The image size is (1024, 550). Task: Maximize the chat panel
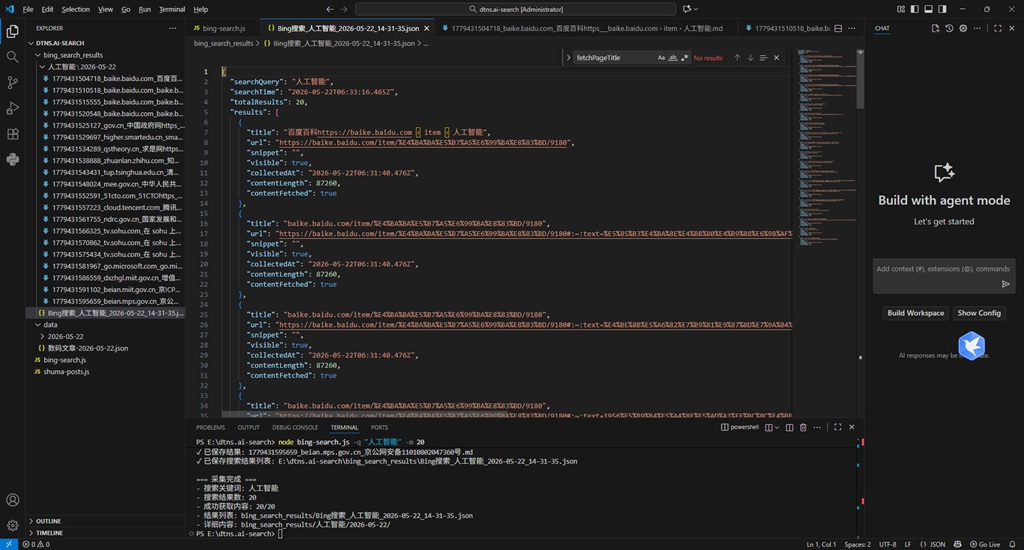coord(997,28)
